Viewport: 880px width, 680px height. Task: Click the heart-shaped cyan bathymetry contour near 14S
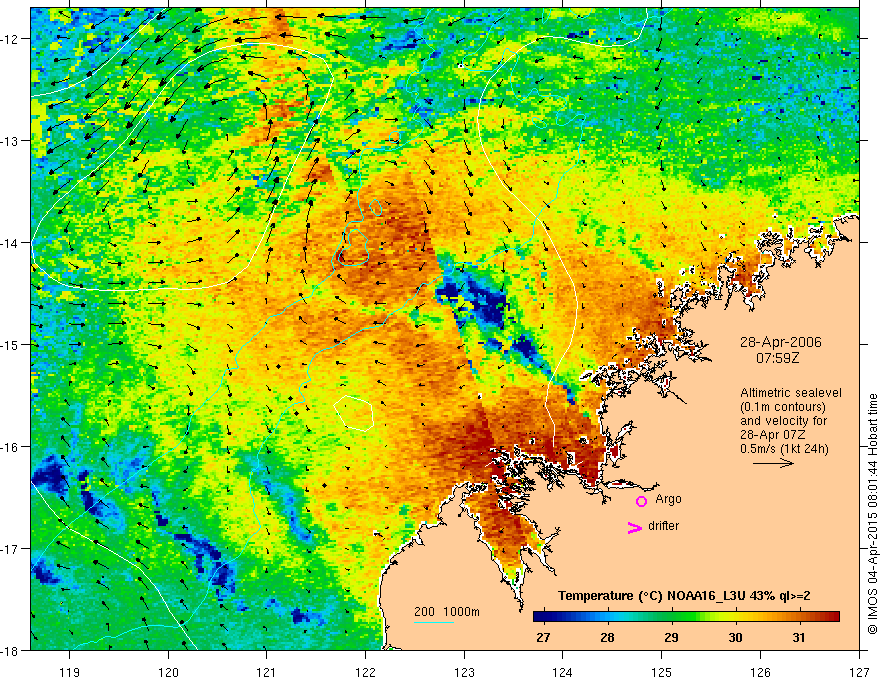352,247
